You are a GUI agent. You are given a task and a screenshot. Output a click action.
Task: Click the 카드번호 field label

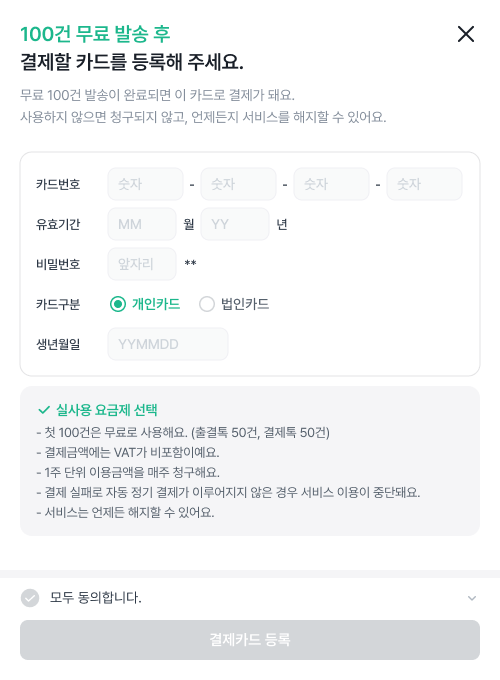[x=58, y=184]
